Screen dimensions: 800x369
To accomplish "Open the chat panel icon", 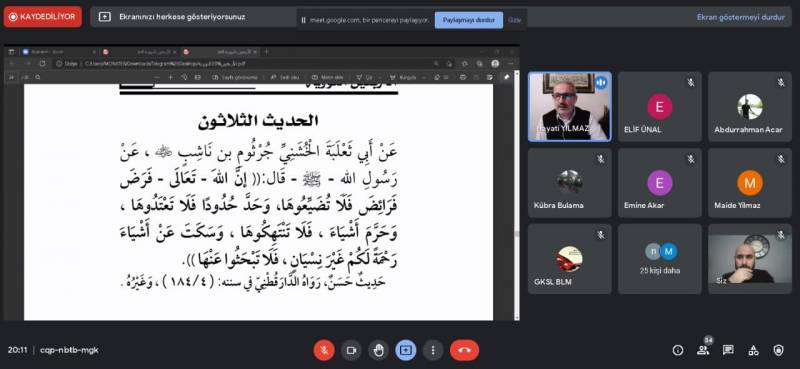I will [x=728, y=350].
